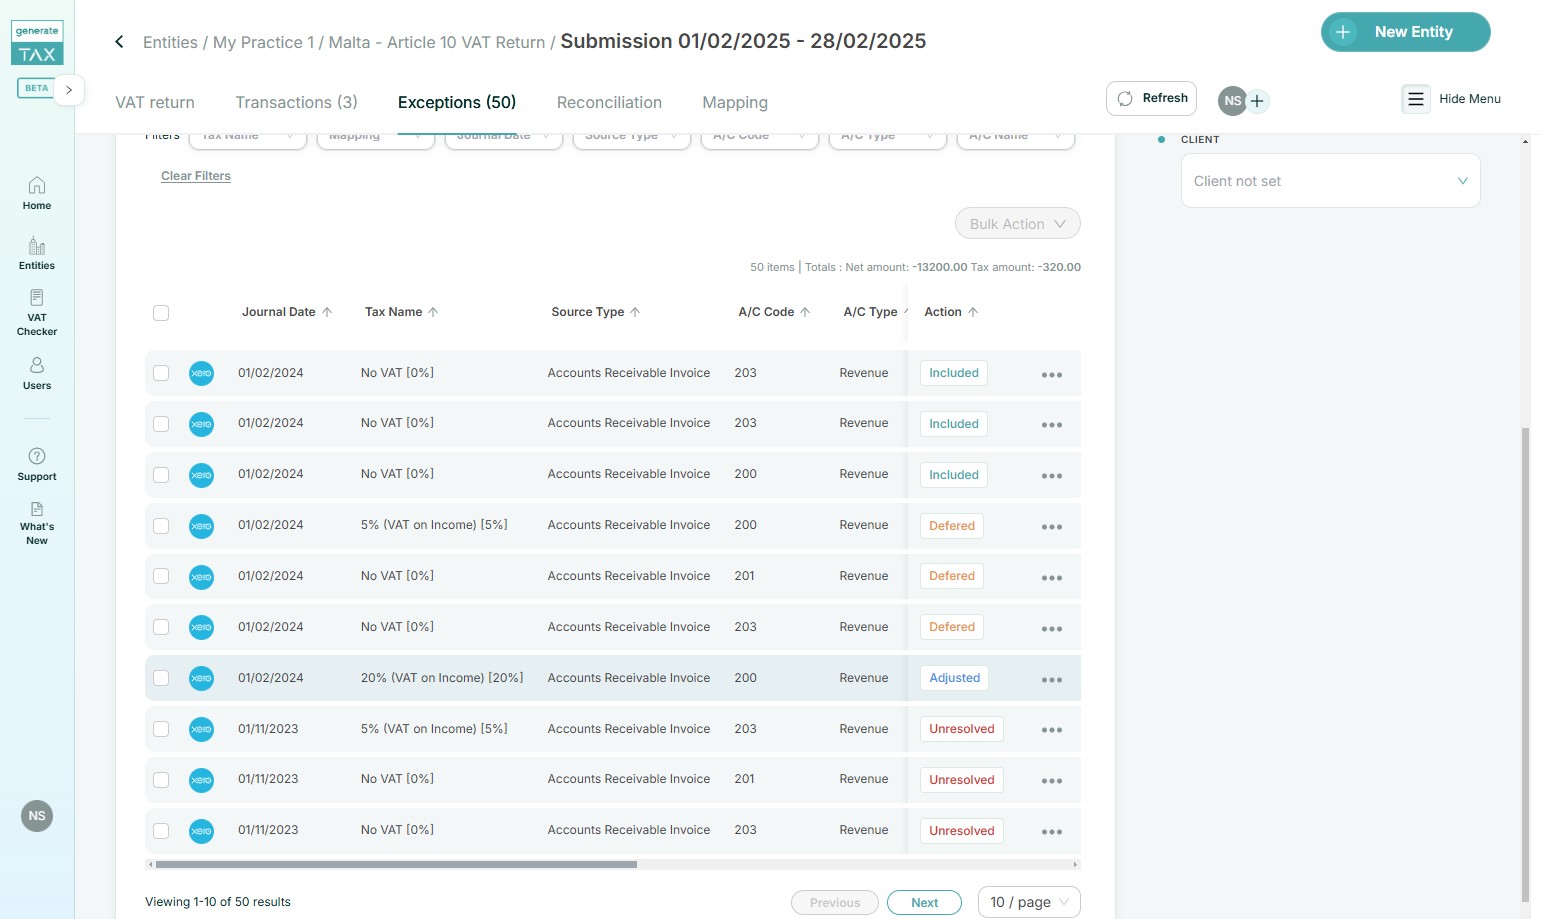The width and height of the screenshot is (1541, 919).
Task: Create a New Entity
Action: [x=1405, y=32]
